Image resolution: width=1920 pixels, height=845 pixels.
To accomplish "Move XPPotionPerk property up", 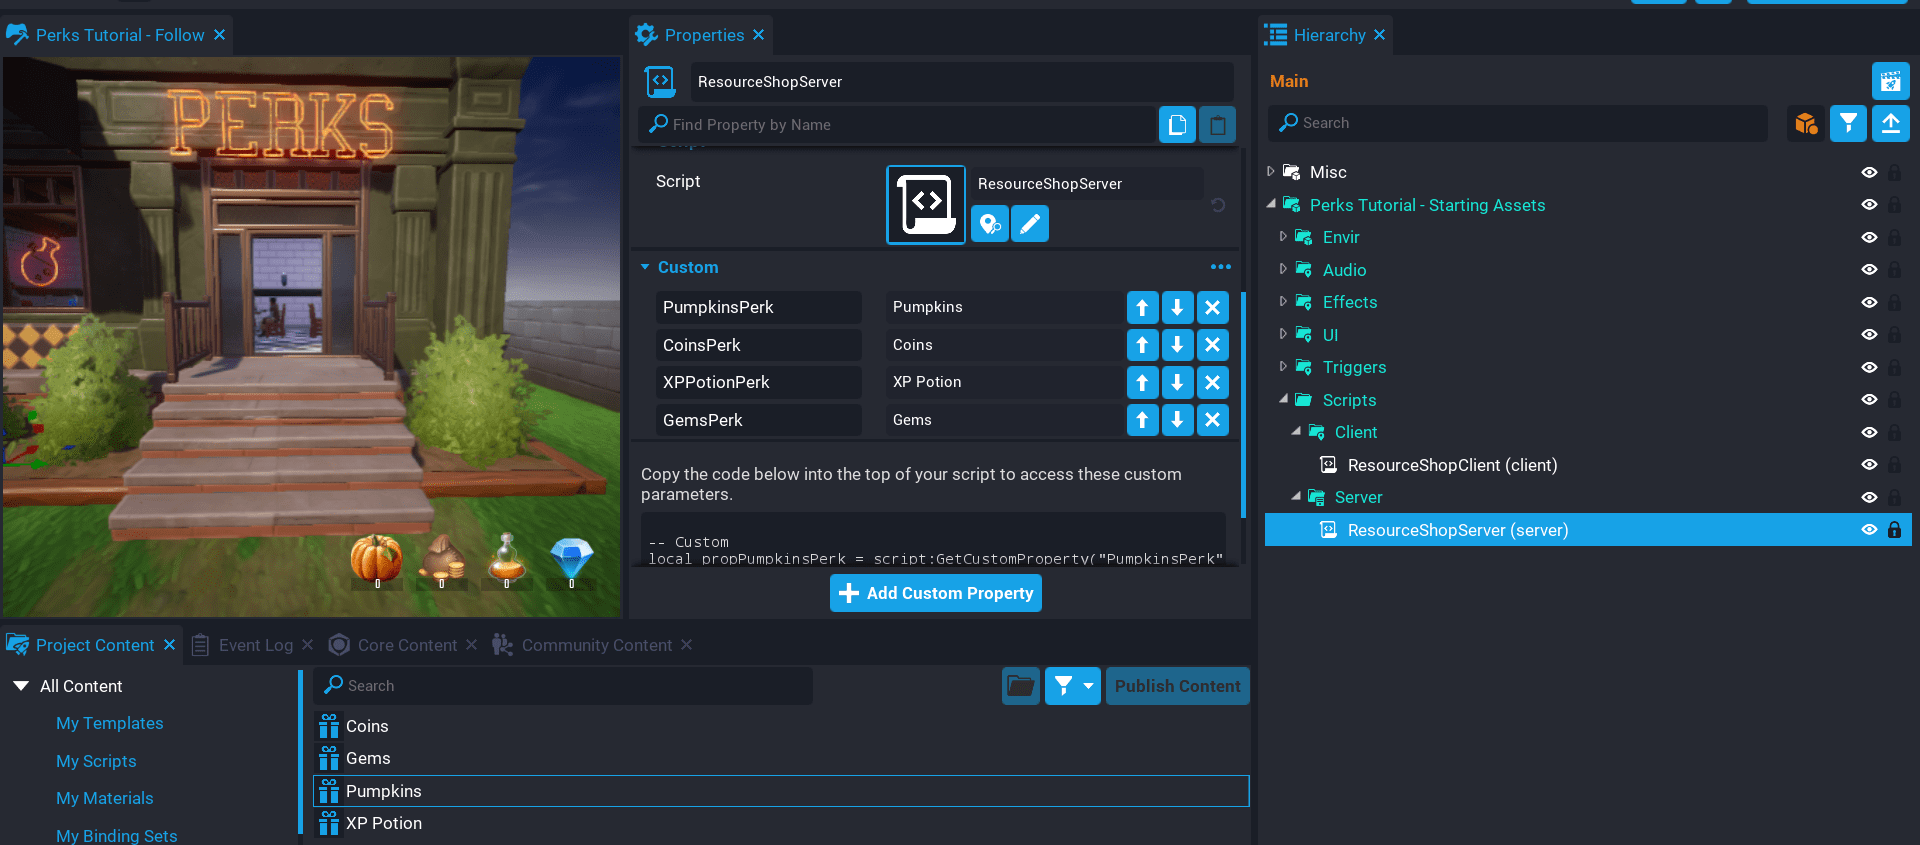I will click(x=1142, y=383).
